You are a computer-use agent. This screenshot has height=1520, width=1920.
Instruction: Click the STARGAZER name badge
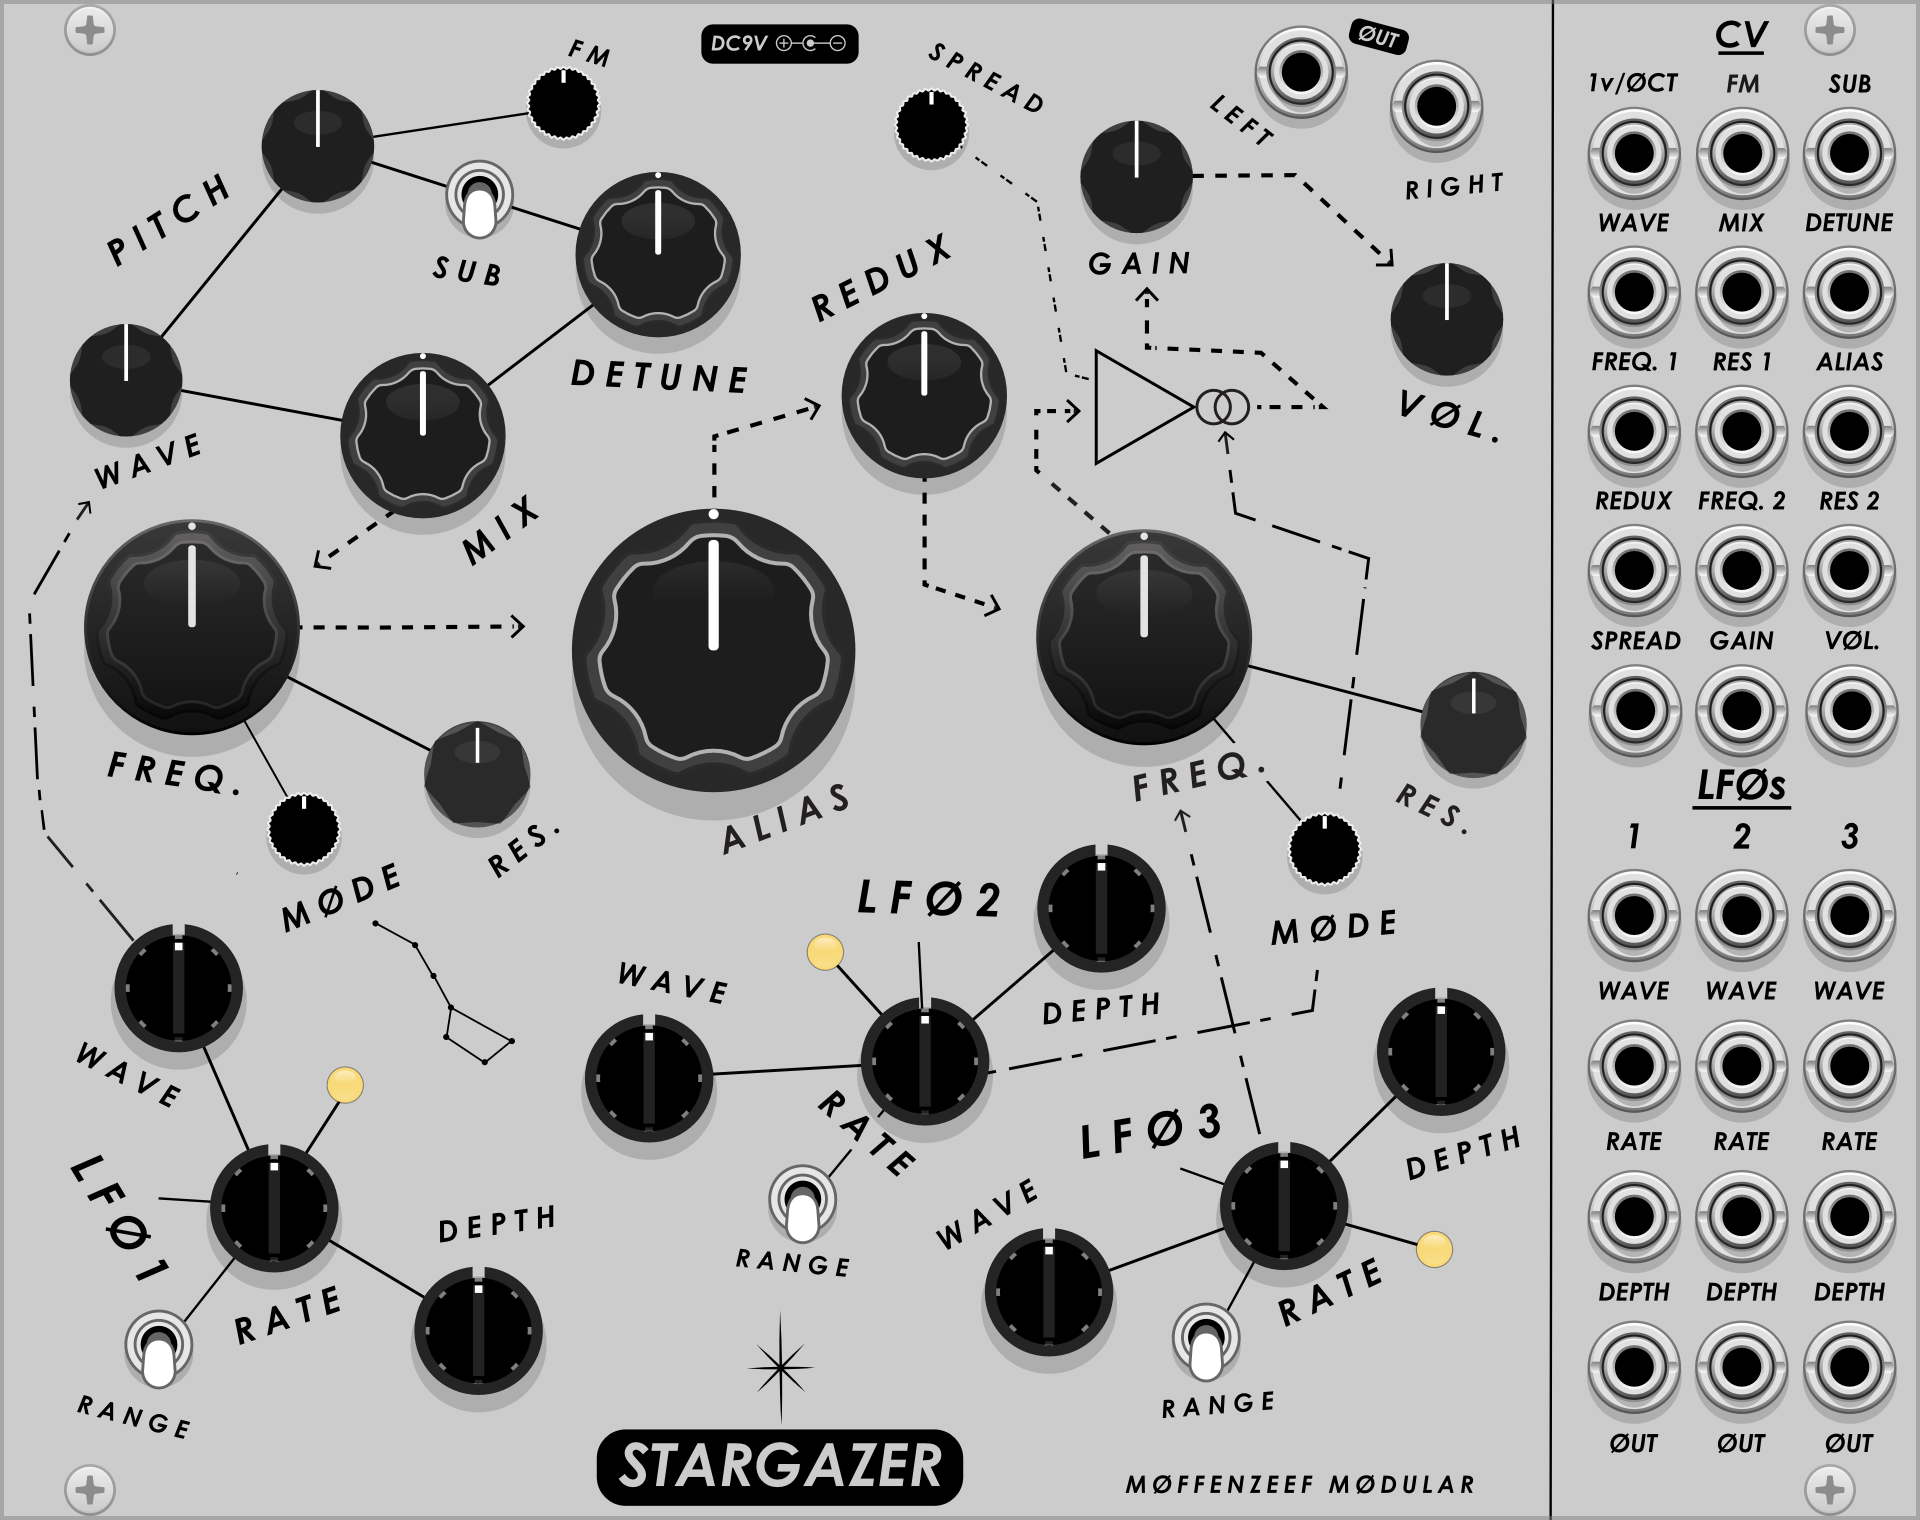point(780,1467)
